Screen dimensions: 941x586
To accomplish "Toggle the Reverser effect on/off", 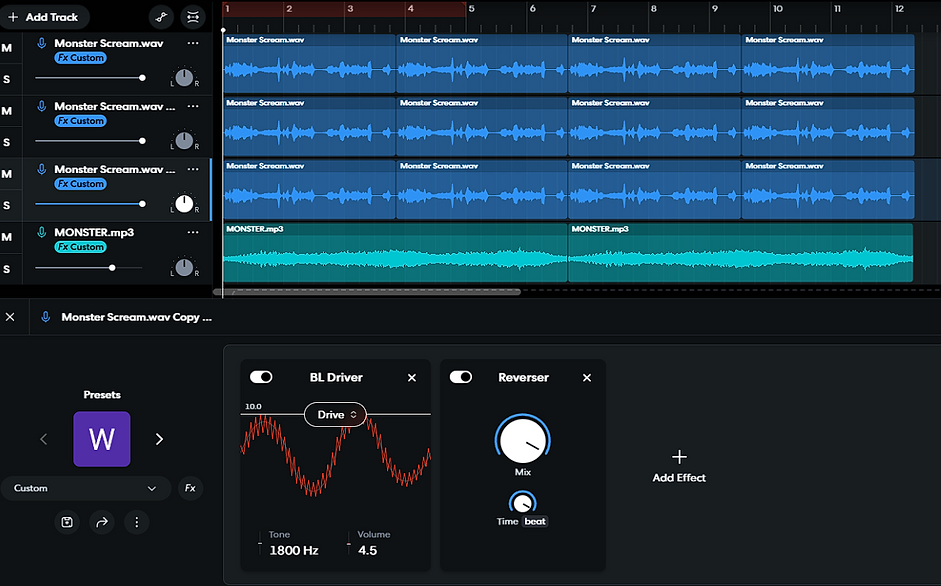I will pos(461,377).
